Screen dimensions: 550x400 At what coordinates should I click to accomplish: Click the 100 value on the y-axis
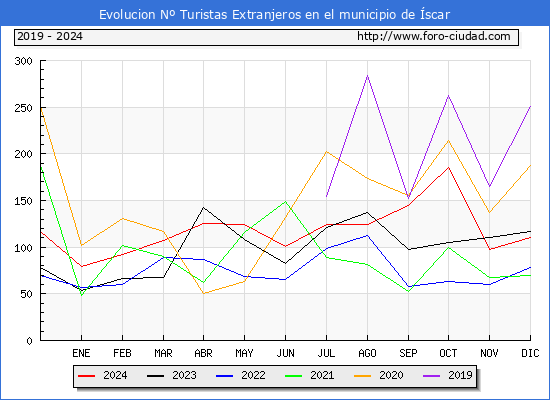[23, 248]
